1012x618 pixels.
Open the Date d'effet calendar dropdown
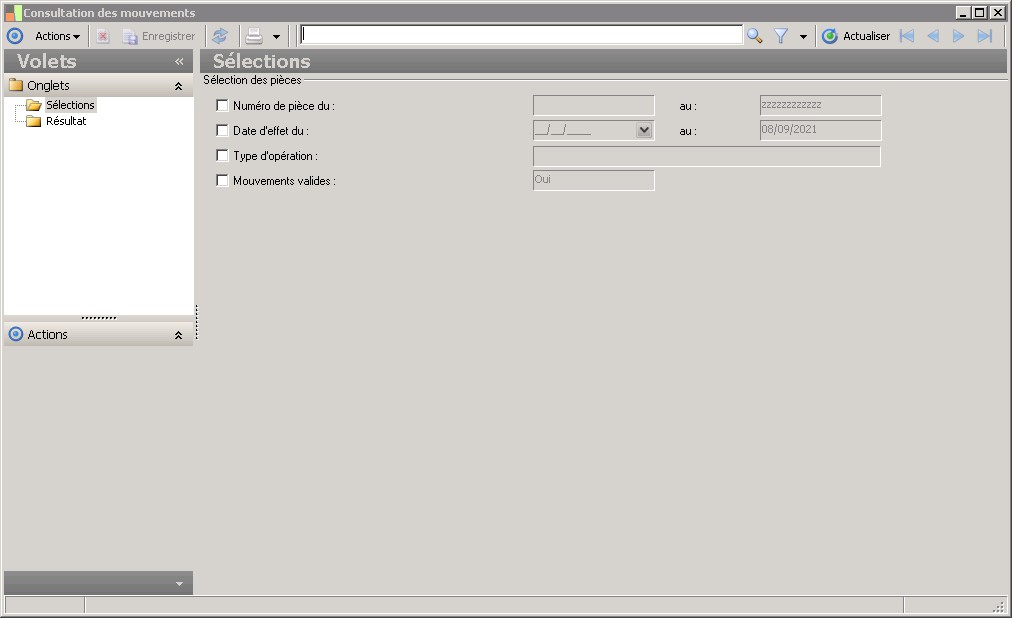(x=644, y=130)
